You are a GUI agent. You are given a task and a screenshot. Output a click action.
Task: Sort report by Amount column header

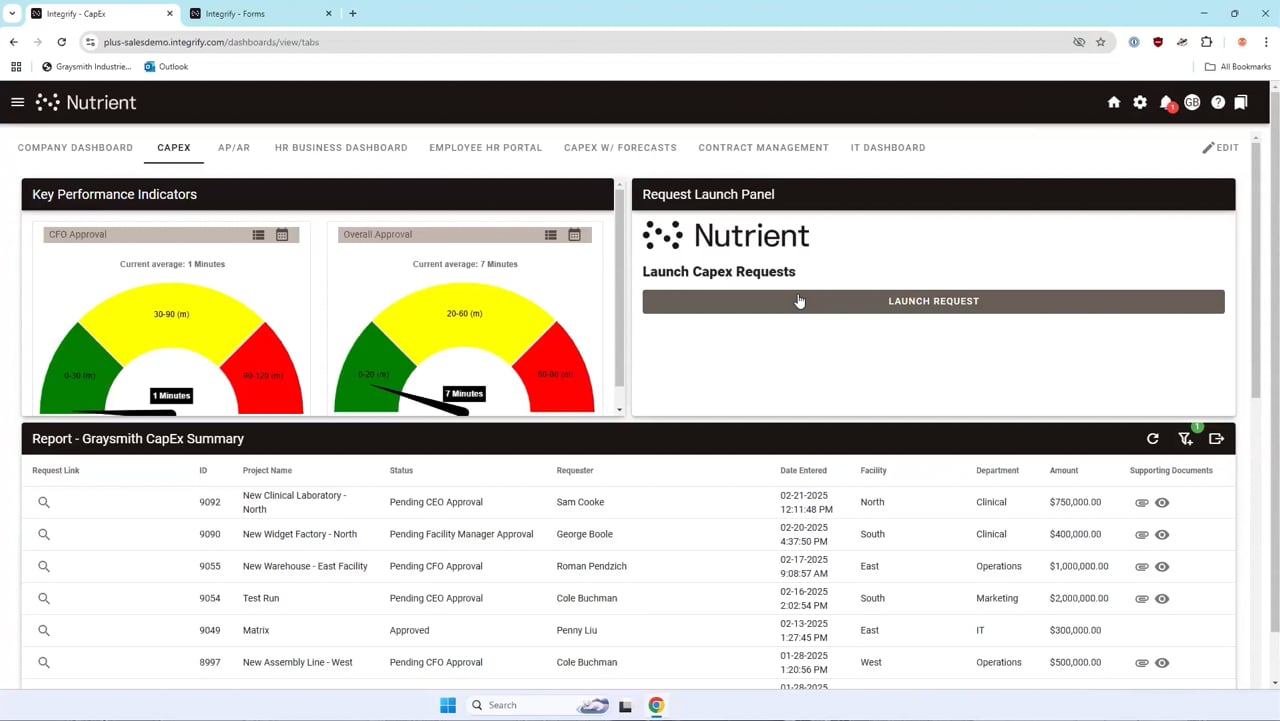pyautogui.click(x=1064, y=470)
